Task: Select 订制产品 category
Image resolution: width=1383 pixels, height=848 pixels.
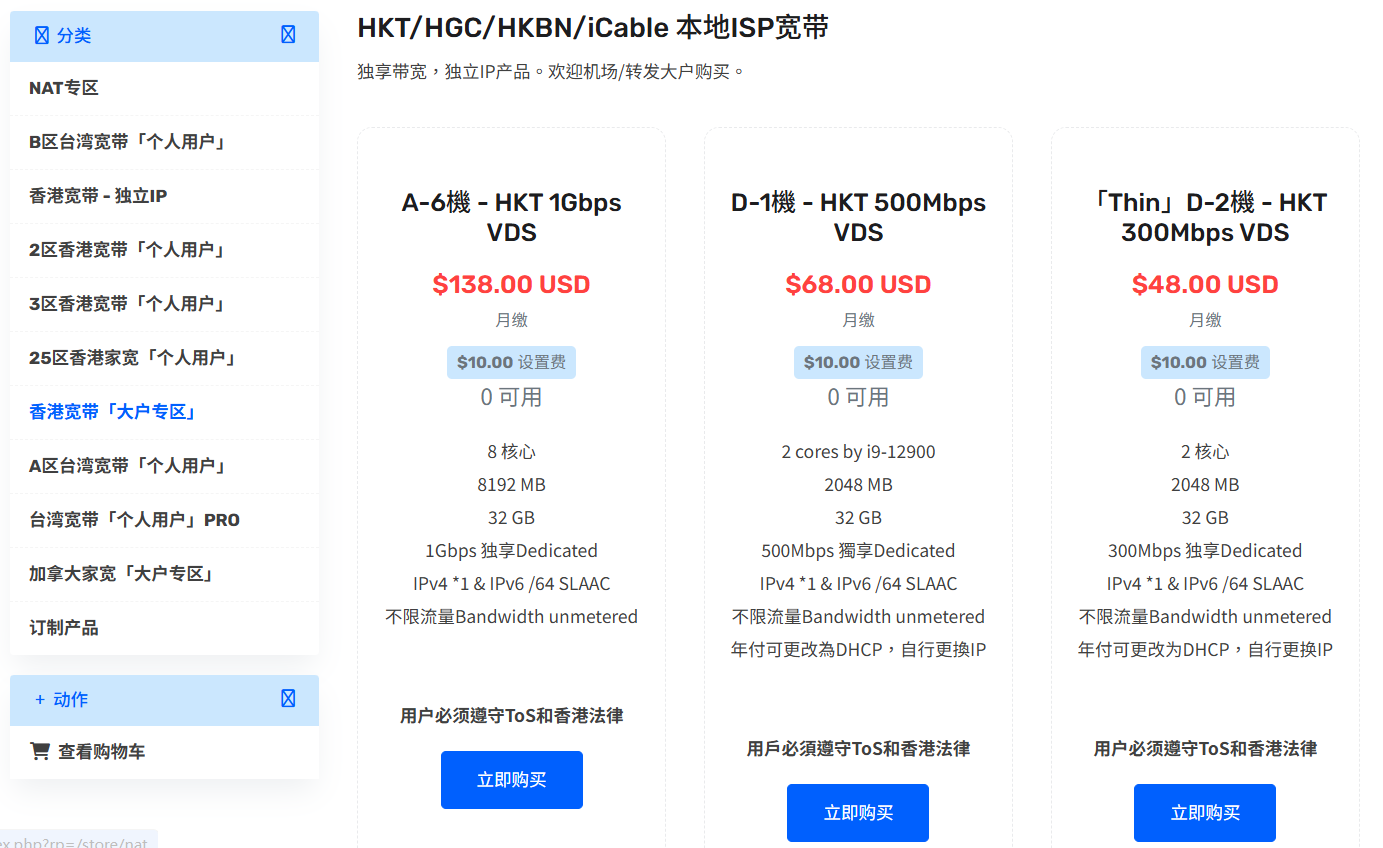Action: (164, 628)
